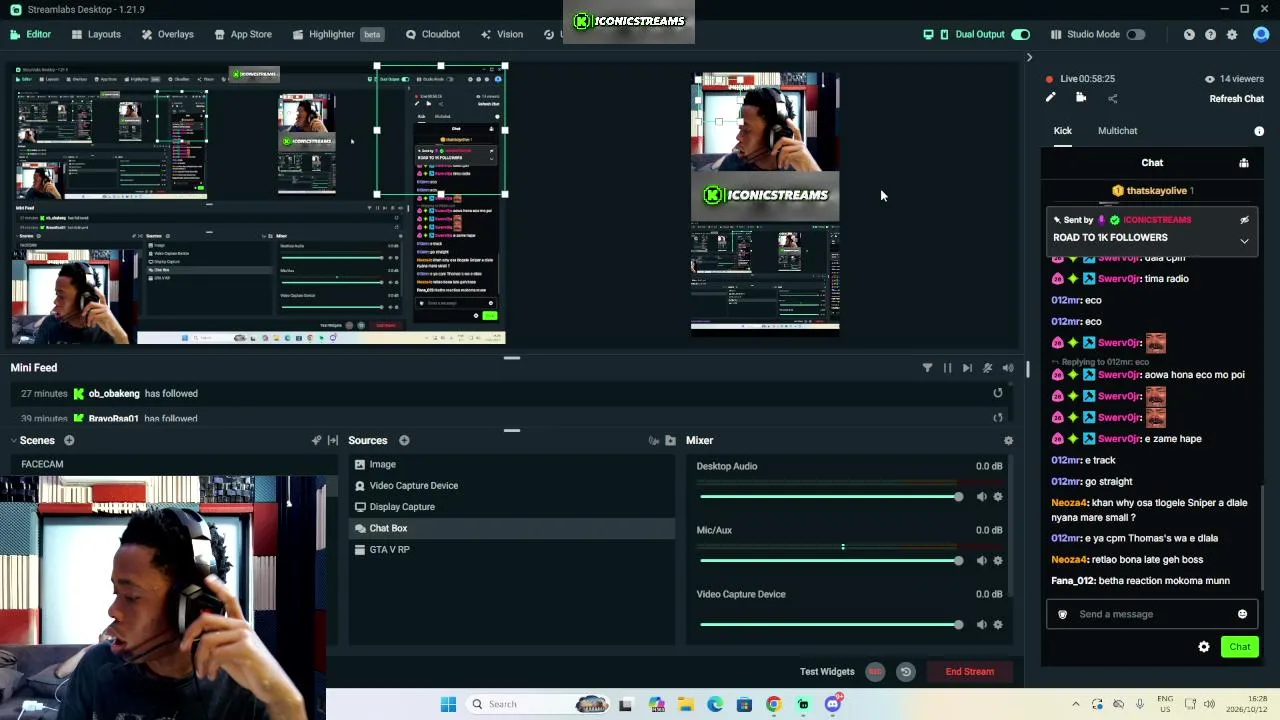Open Google Chrome from the taskbar
The height and width of the screenshot is (720, 1280).
(x=773, y=704)
